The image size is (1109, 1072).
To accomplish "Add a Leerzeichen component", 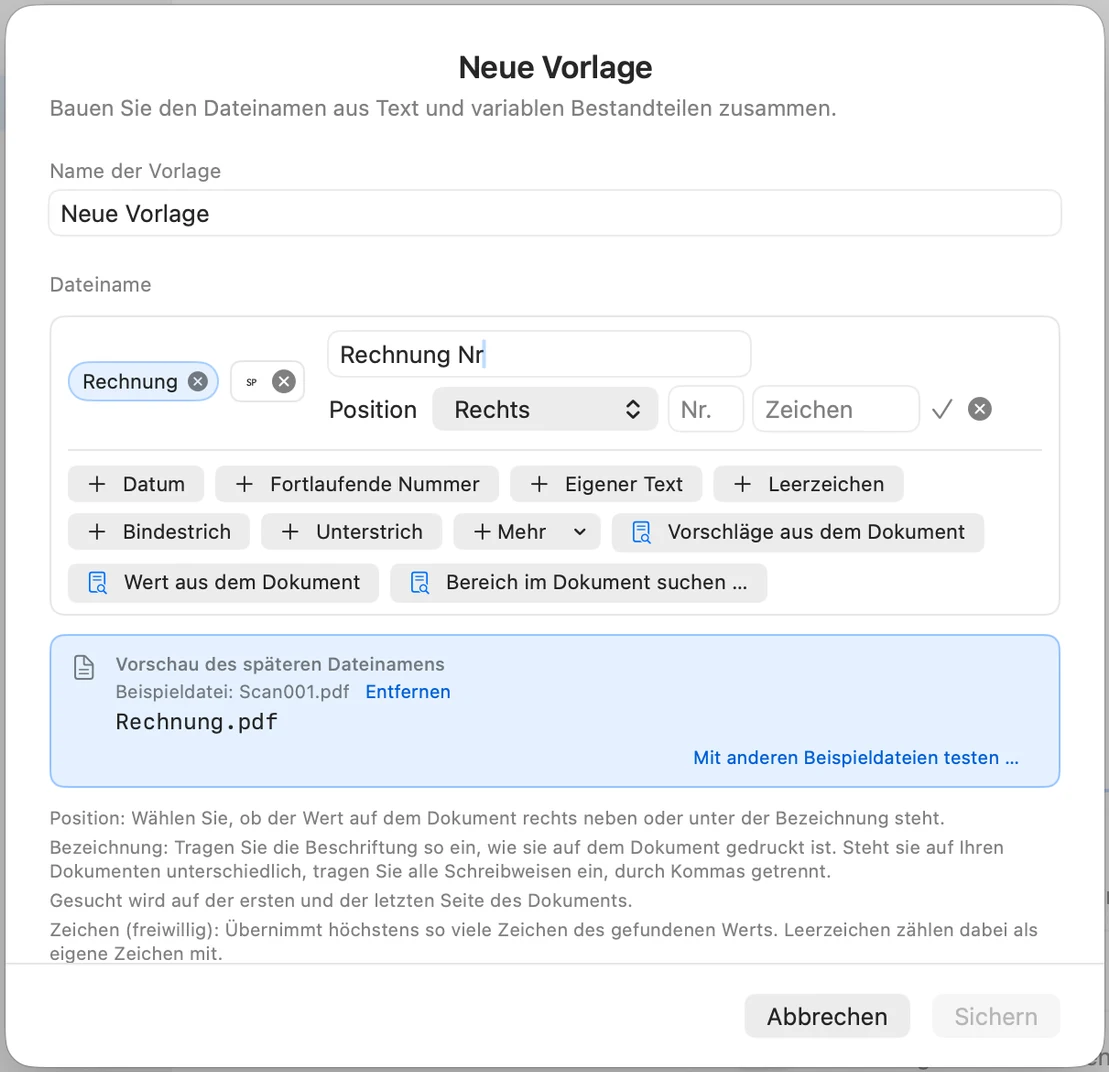I will pyautogui.click(x=808, y=484).
